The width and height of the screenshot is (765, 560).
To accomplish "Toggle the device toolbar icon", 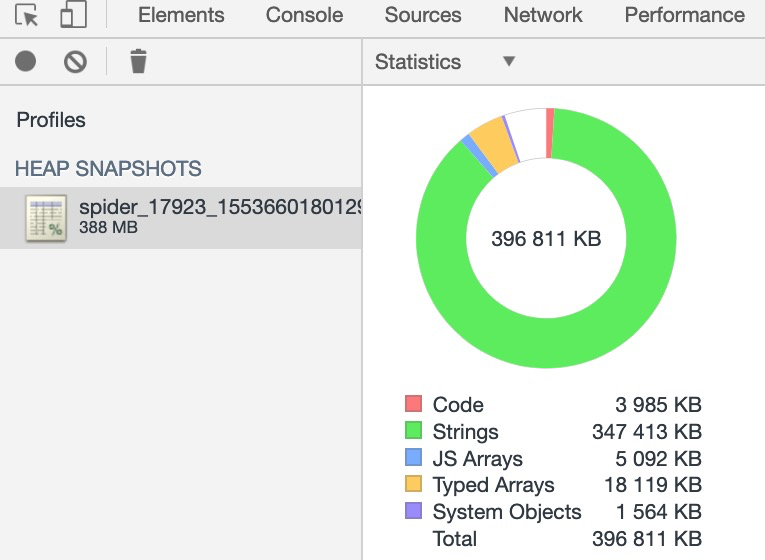I will (74, 14).
